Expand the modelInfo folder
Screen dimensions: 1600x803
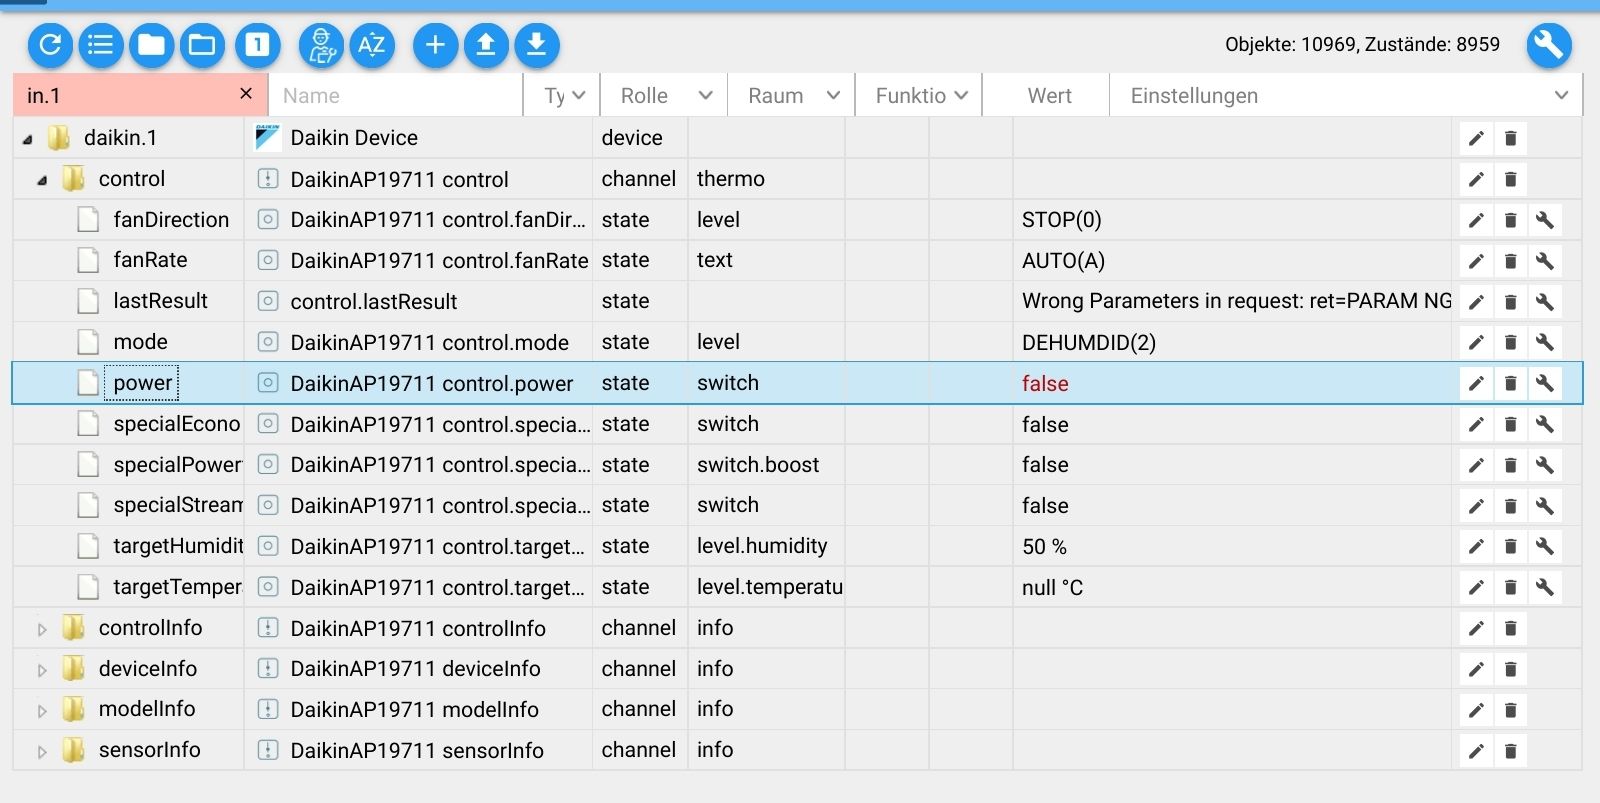[x=42, y=710]
